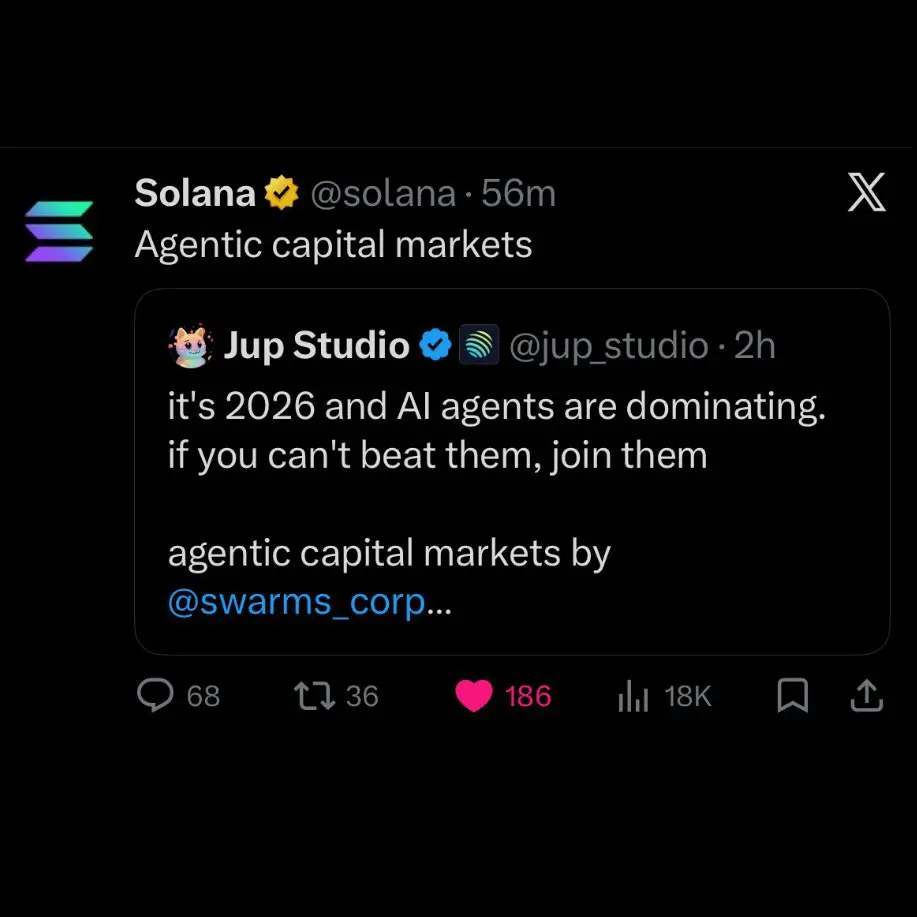
Task: Click the X logo in corner
Action: click(867, 192)
